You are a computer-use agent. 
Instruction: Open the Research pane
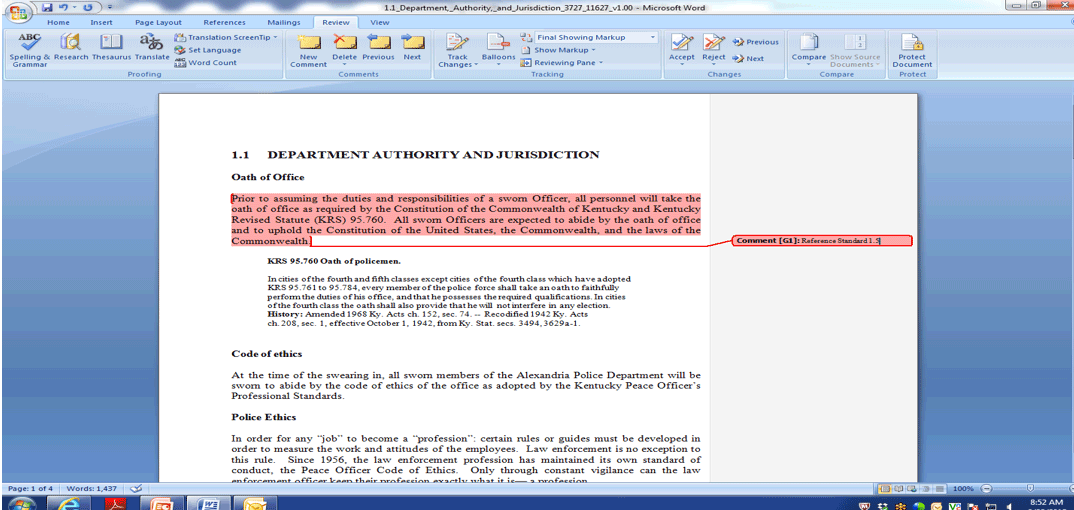tap(71, 46)
